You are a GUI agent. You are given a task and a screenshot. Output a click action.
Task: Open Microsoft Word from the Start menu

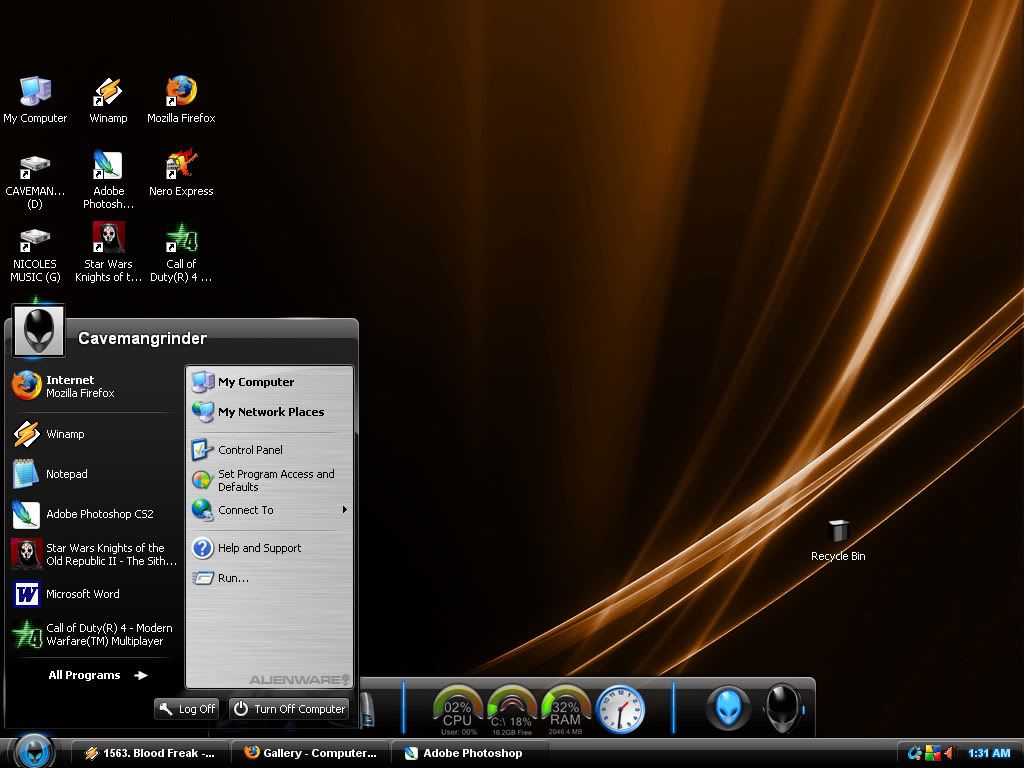(94, 594)
